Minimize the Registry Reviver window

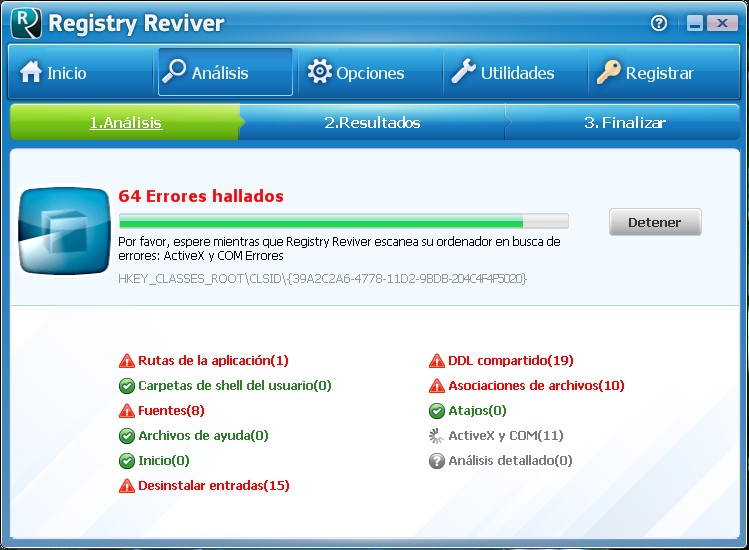tap(695, 23)
